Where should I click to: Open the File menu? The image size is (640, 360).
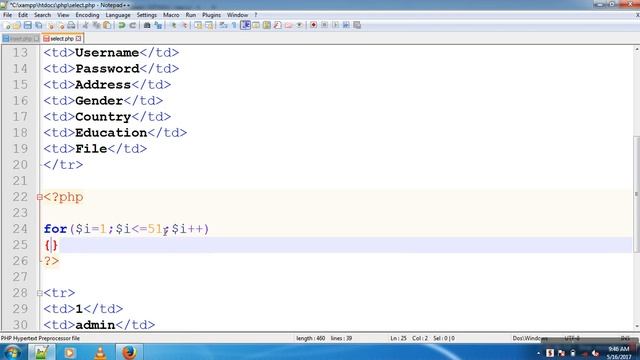(x=7, y=15)
